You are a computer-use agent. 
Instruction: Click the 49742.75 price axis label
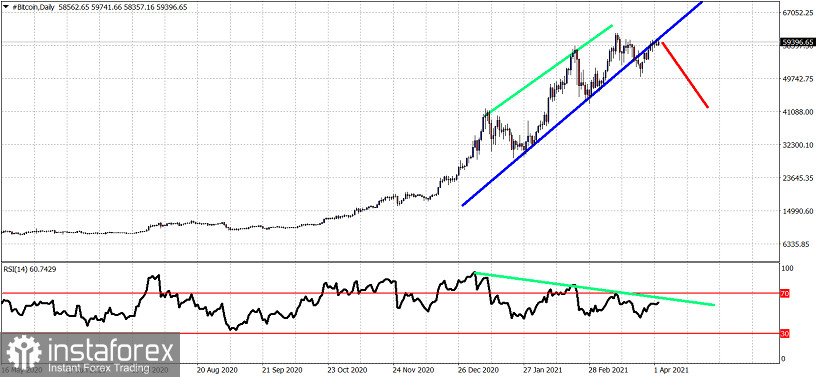[x=798, y=79]
